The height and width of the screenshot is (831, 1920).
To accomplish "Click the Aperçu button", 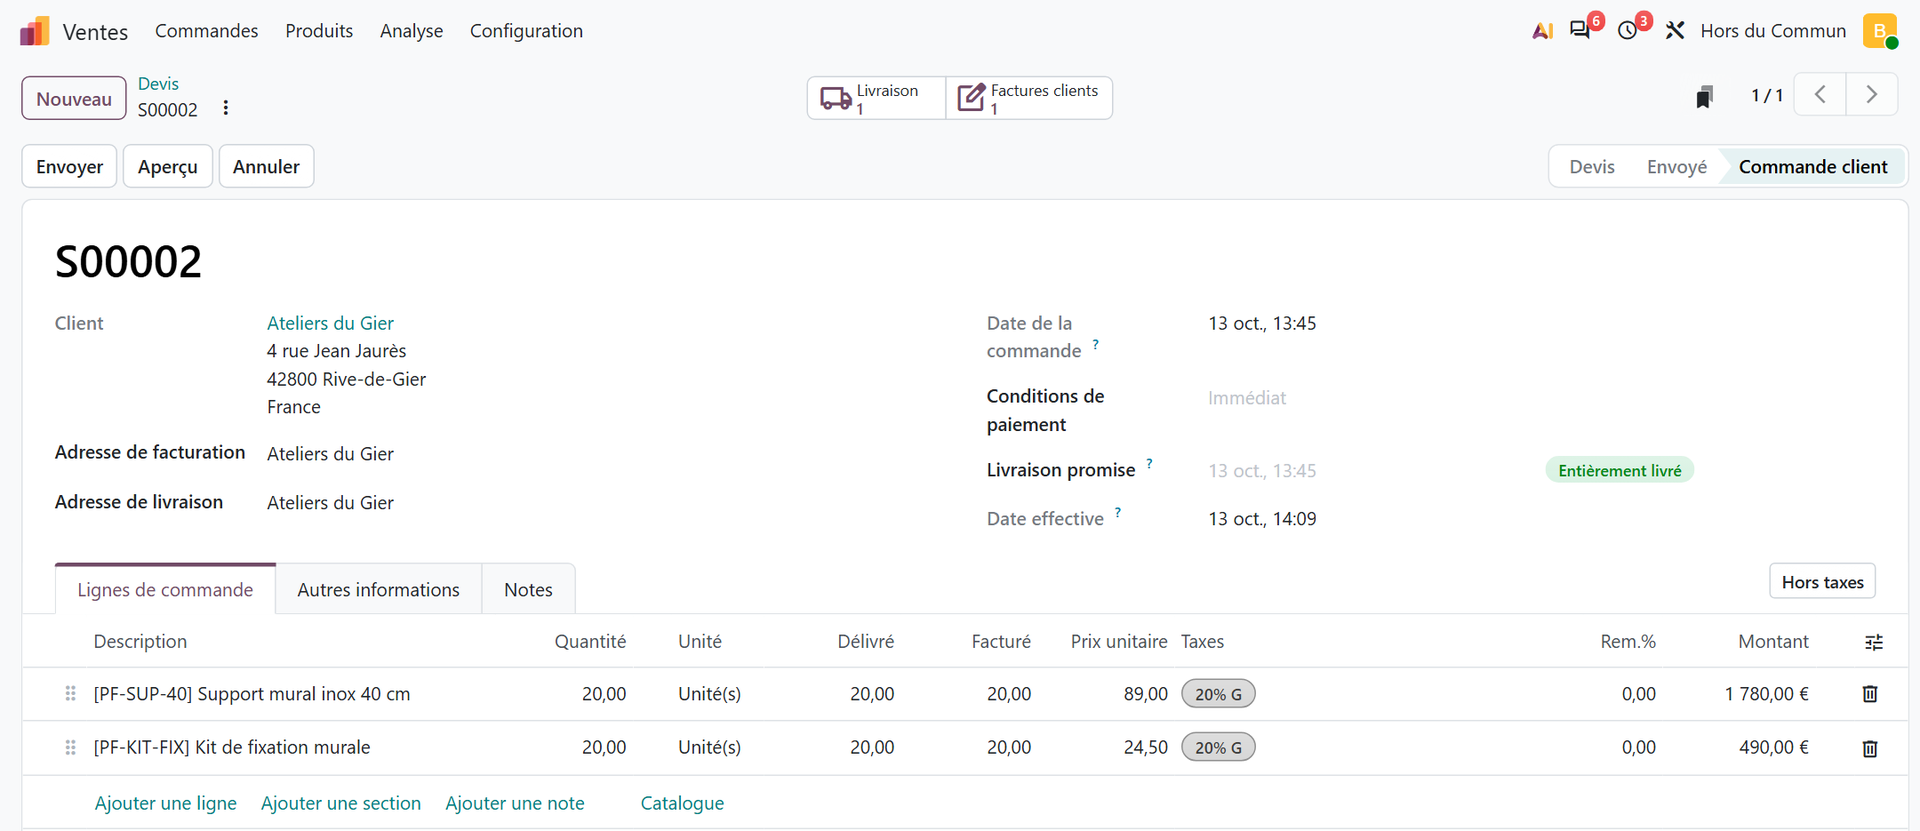I will tap(168, 166).
